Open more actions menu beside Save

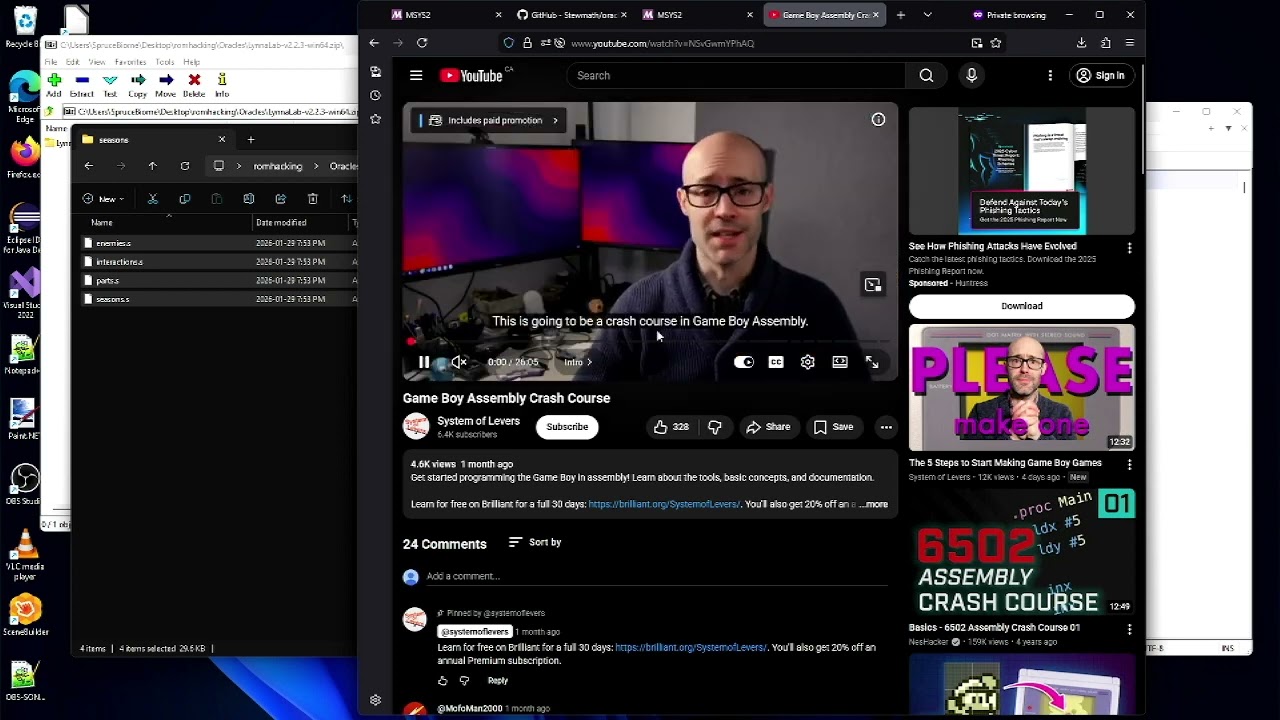pos(886,427)
